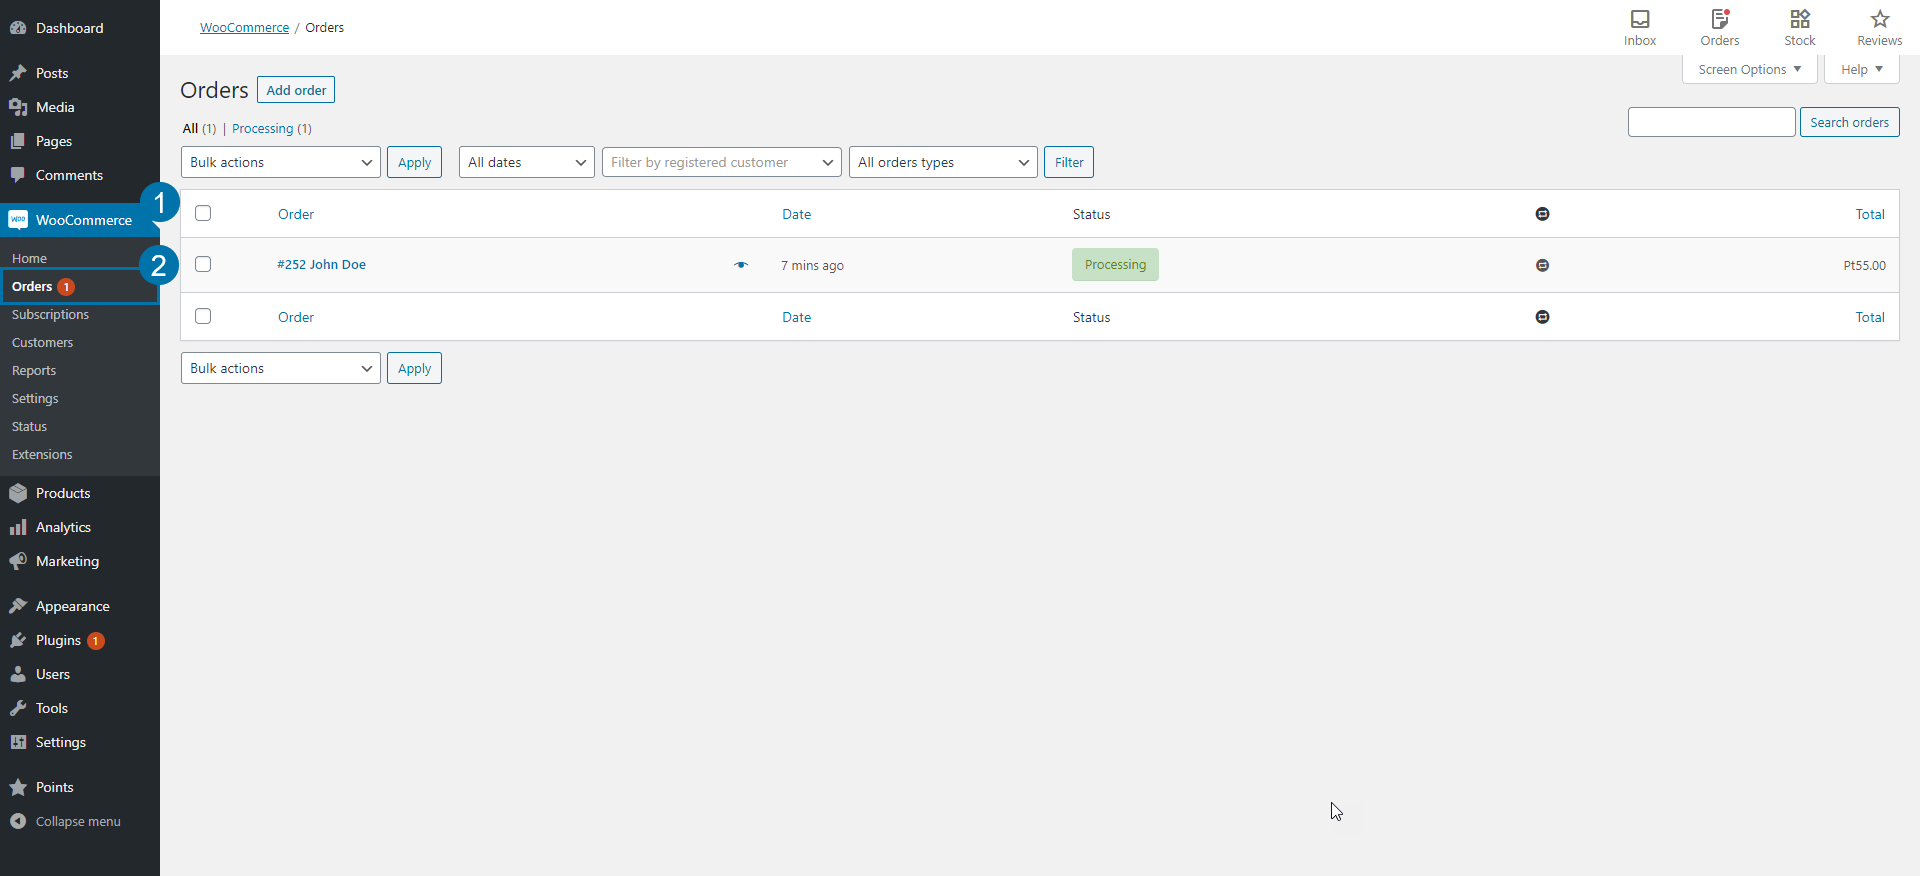
Task: Open the Reports submenu item
Action: (x=34, y=370)
